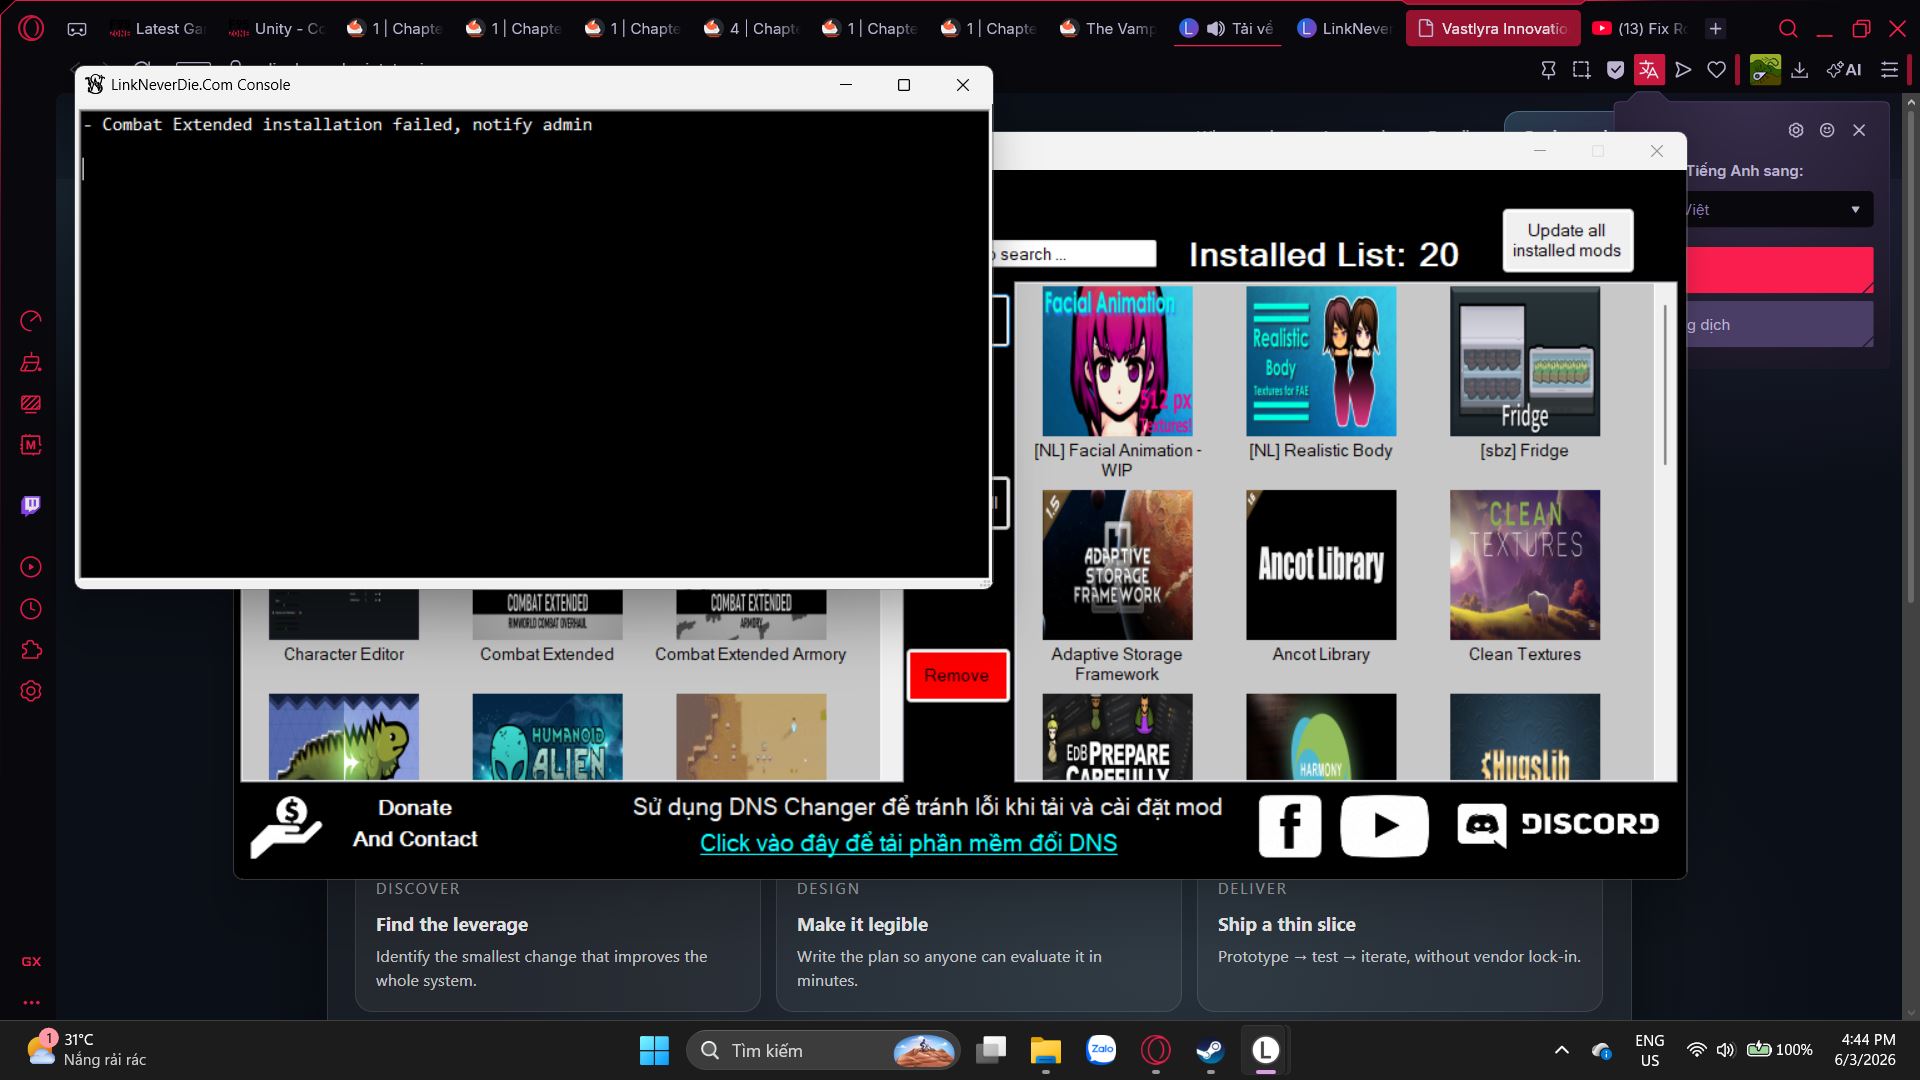Click the installed list vertical scrollbar

1665,385
